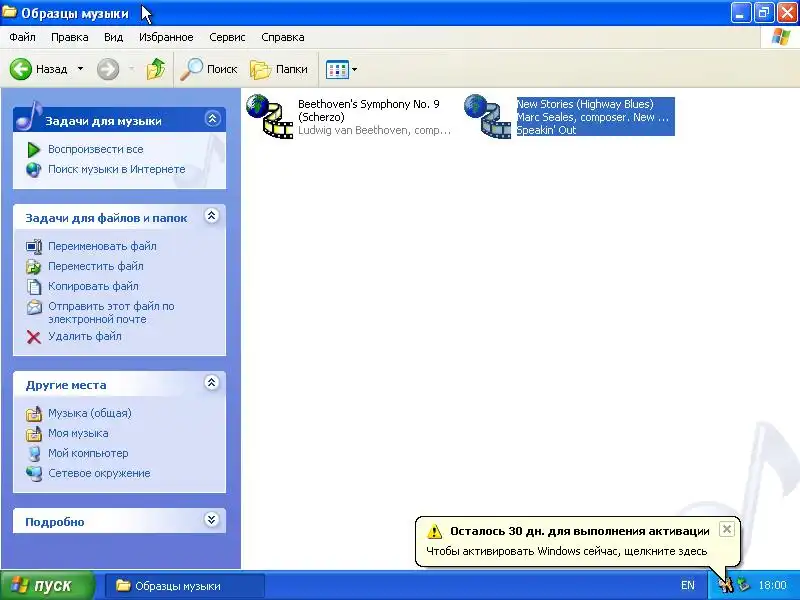Click Поиск музыки в Интернете link
800x600 pixels.
pos(116,169)
